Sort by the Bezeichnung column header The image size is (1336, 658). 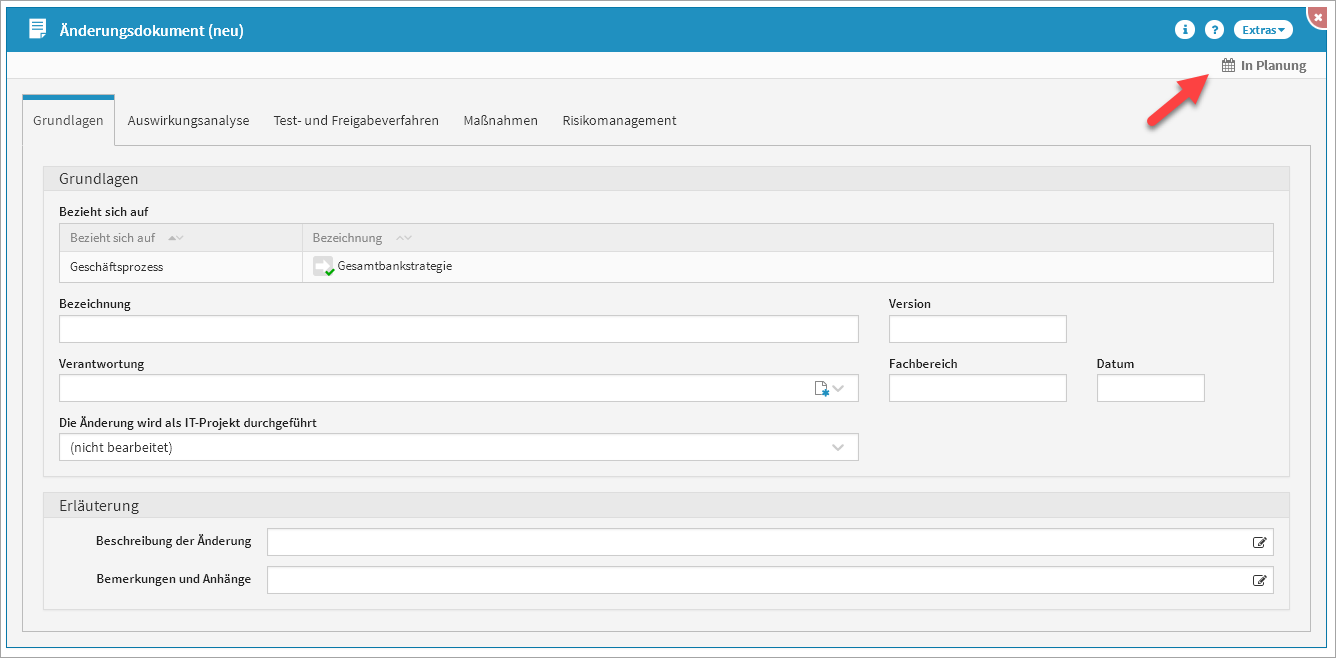[x=347, y=238]
